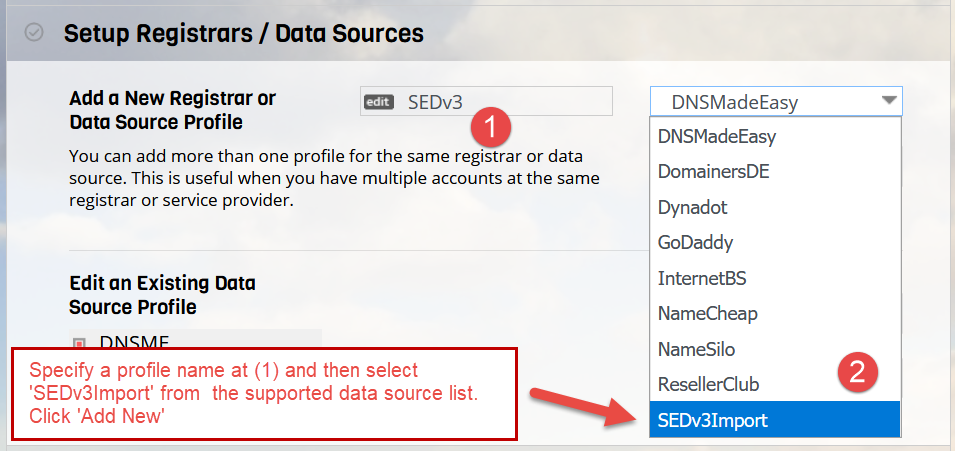Choose DomainersDE in the list
Viewport: 955px width, 451px height.
point(775,172)
